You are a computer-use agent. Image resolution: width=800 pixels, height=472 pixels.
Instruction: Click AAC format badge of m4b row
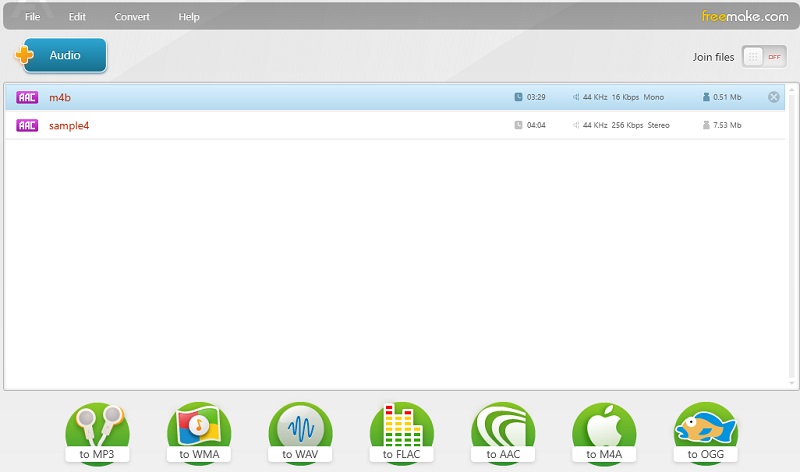27,97
